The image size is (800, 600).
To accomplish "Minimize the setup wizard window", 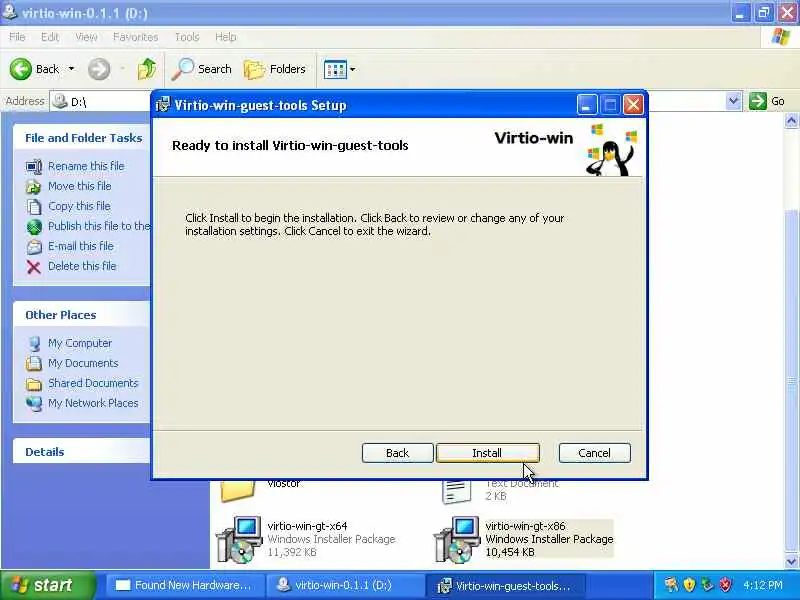I will [587, 105].
